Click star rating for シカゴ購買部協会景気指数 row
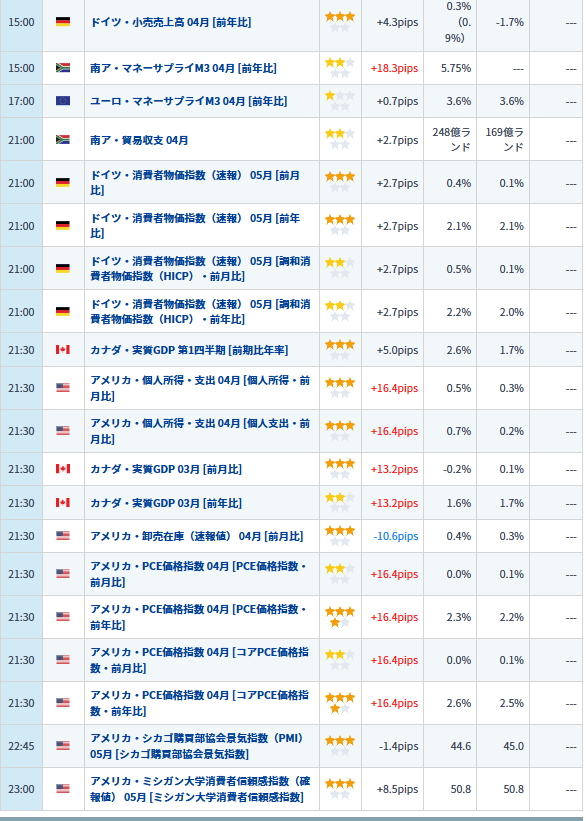 click(x=340, y=746)
